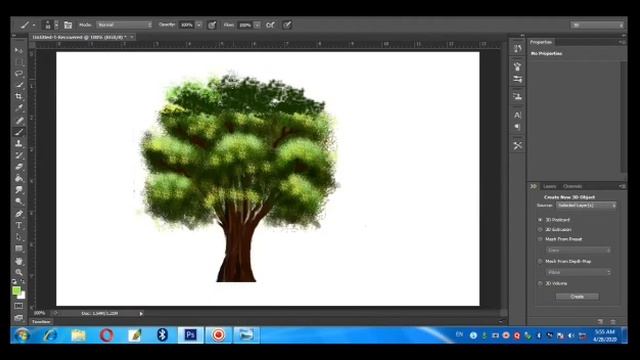Enable airbrush mode
This screenshot has width=640, height=360.
(270, 25)
